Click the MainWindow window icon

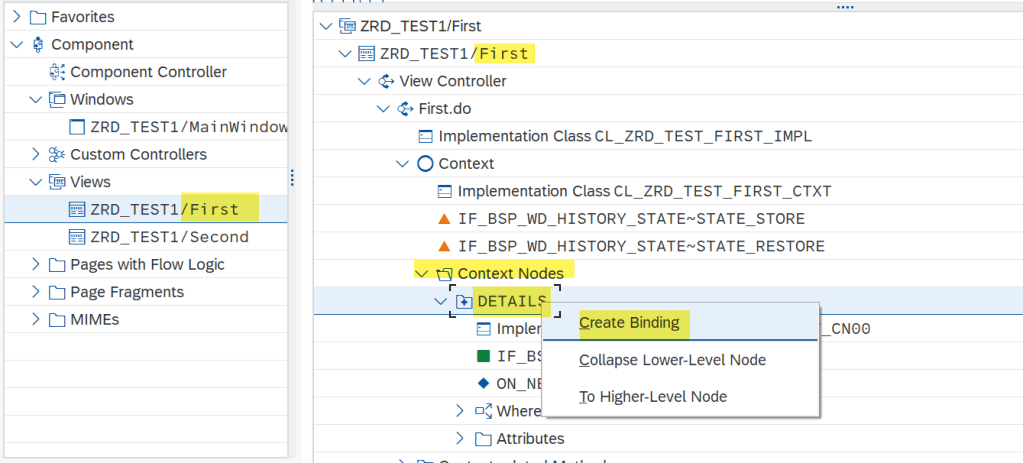pos(76,127)
